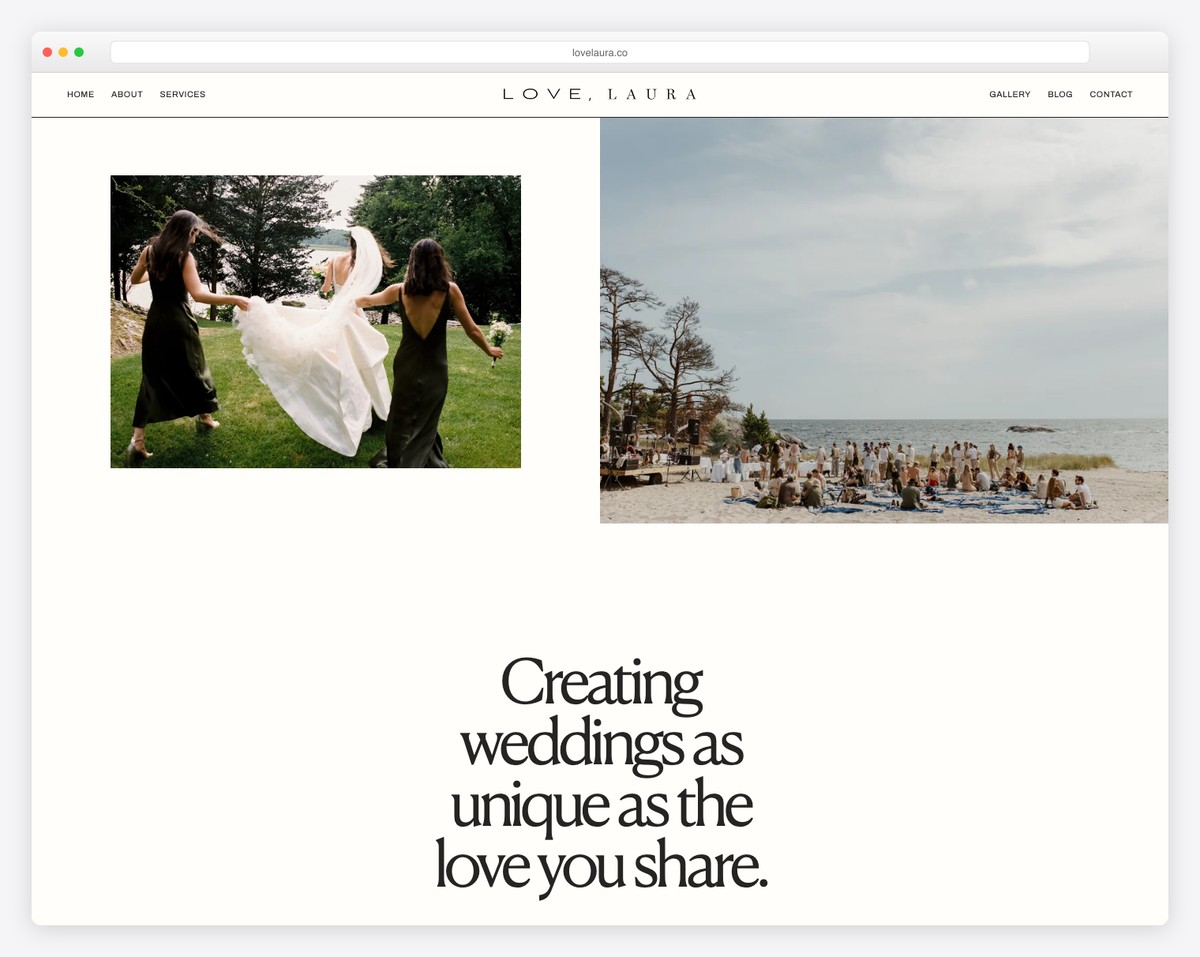
Task: Open the CONTACT page
Action: (x=1110, y=94)
